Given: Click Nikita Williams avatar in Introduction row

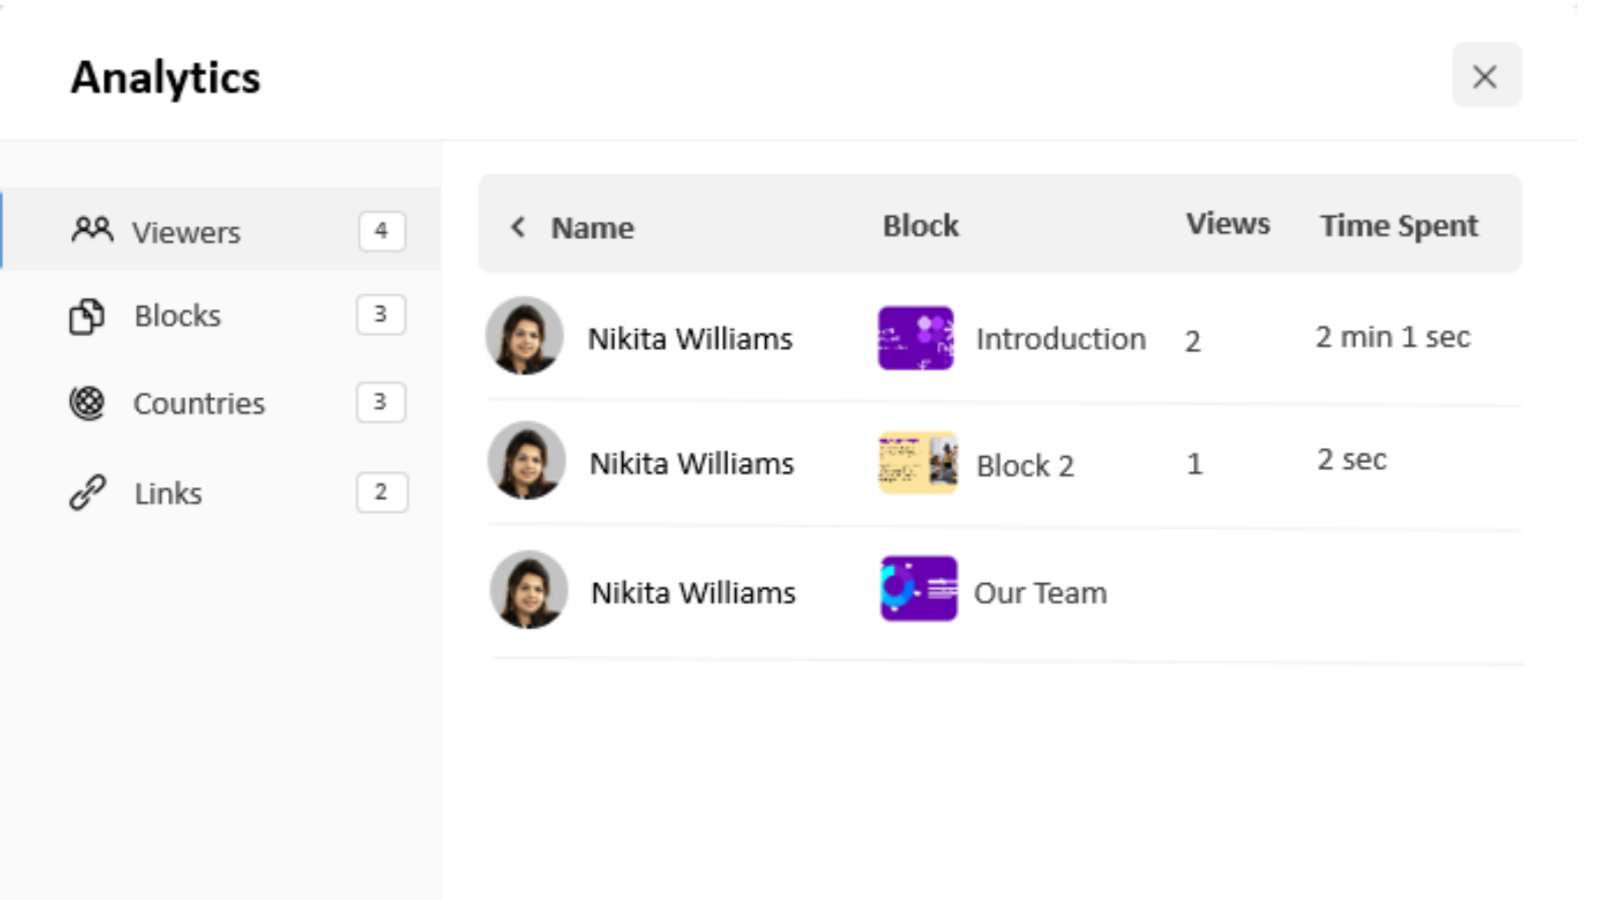Looking at the screenshot, I should pyautogui.click(x=525, y=336).
